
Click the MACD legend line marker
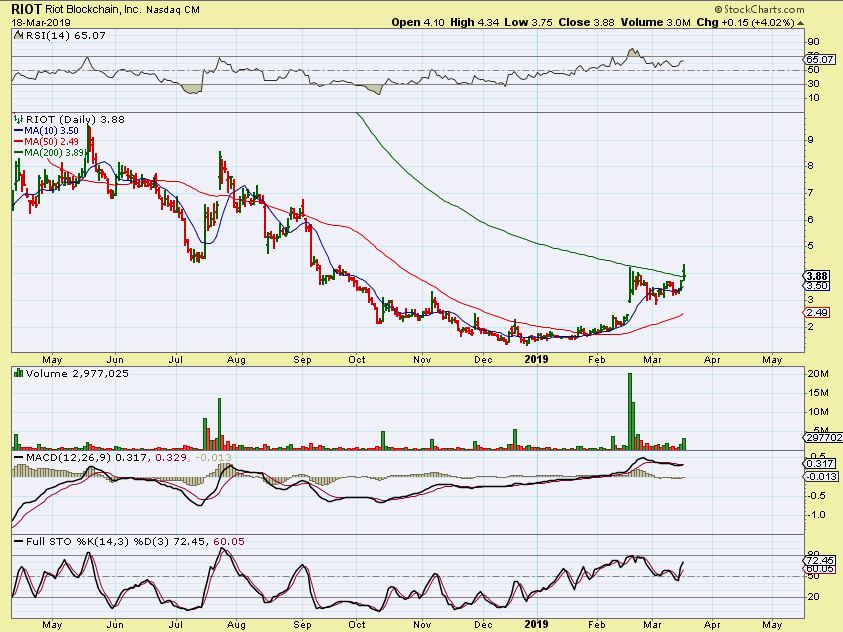(19, 457)
